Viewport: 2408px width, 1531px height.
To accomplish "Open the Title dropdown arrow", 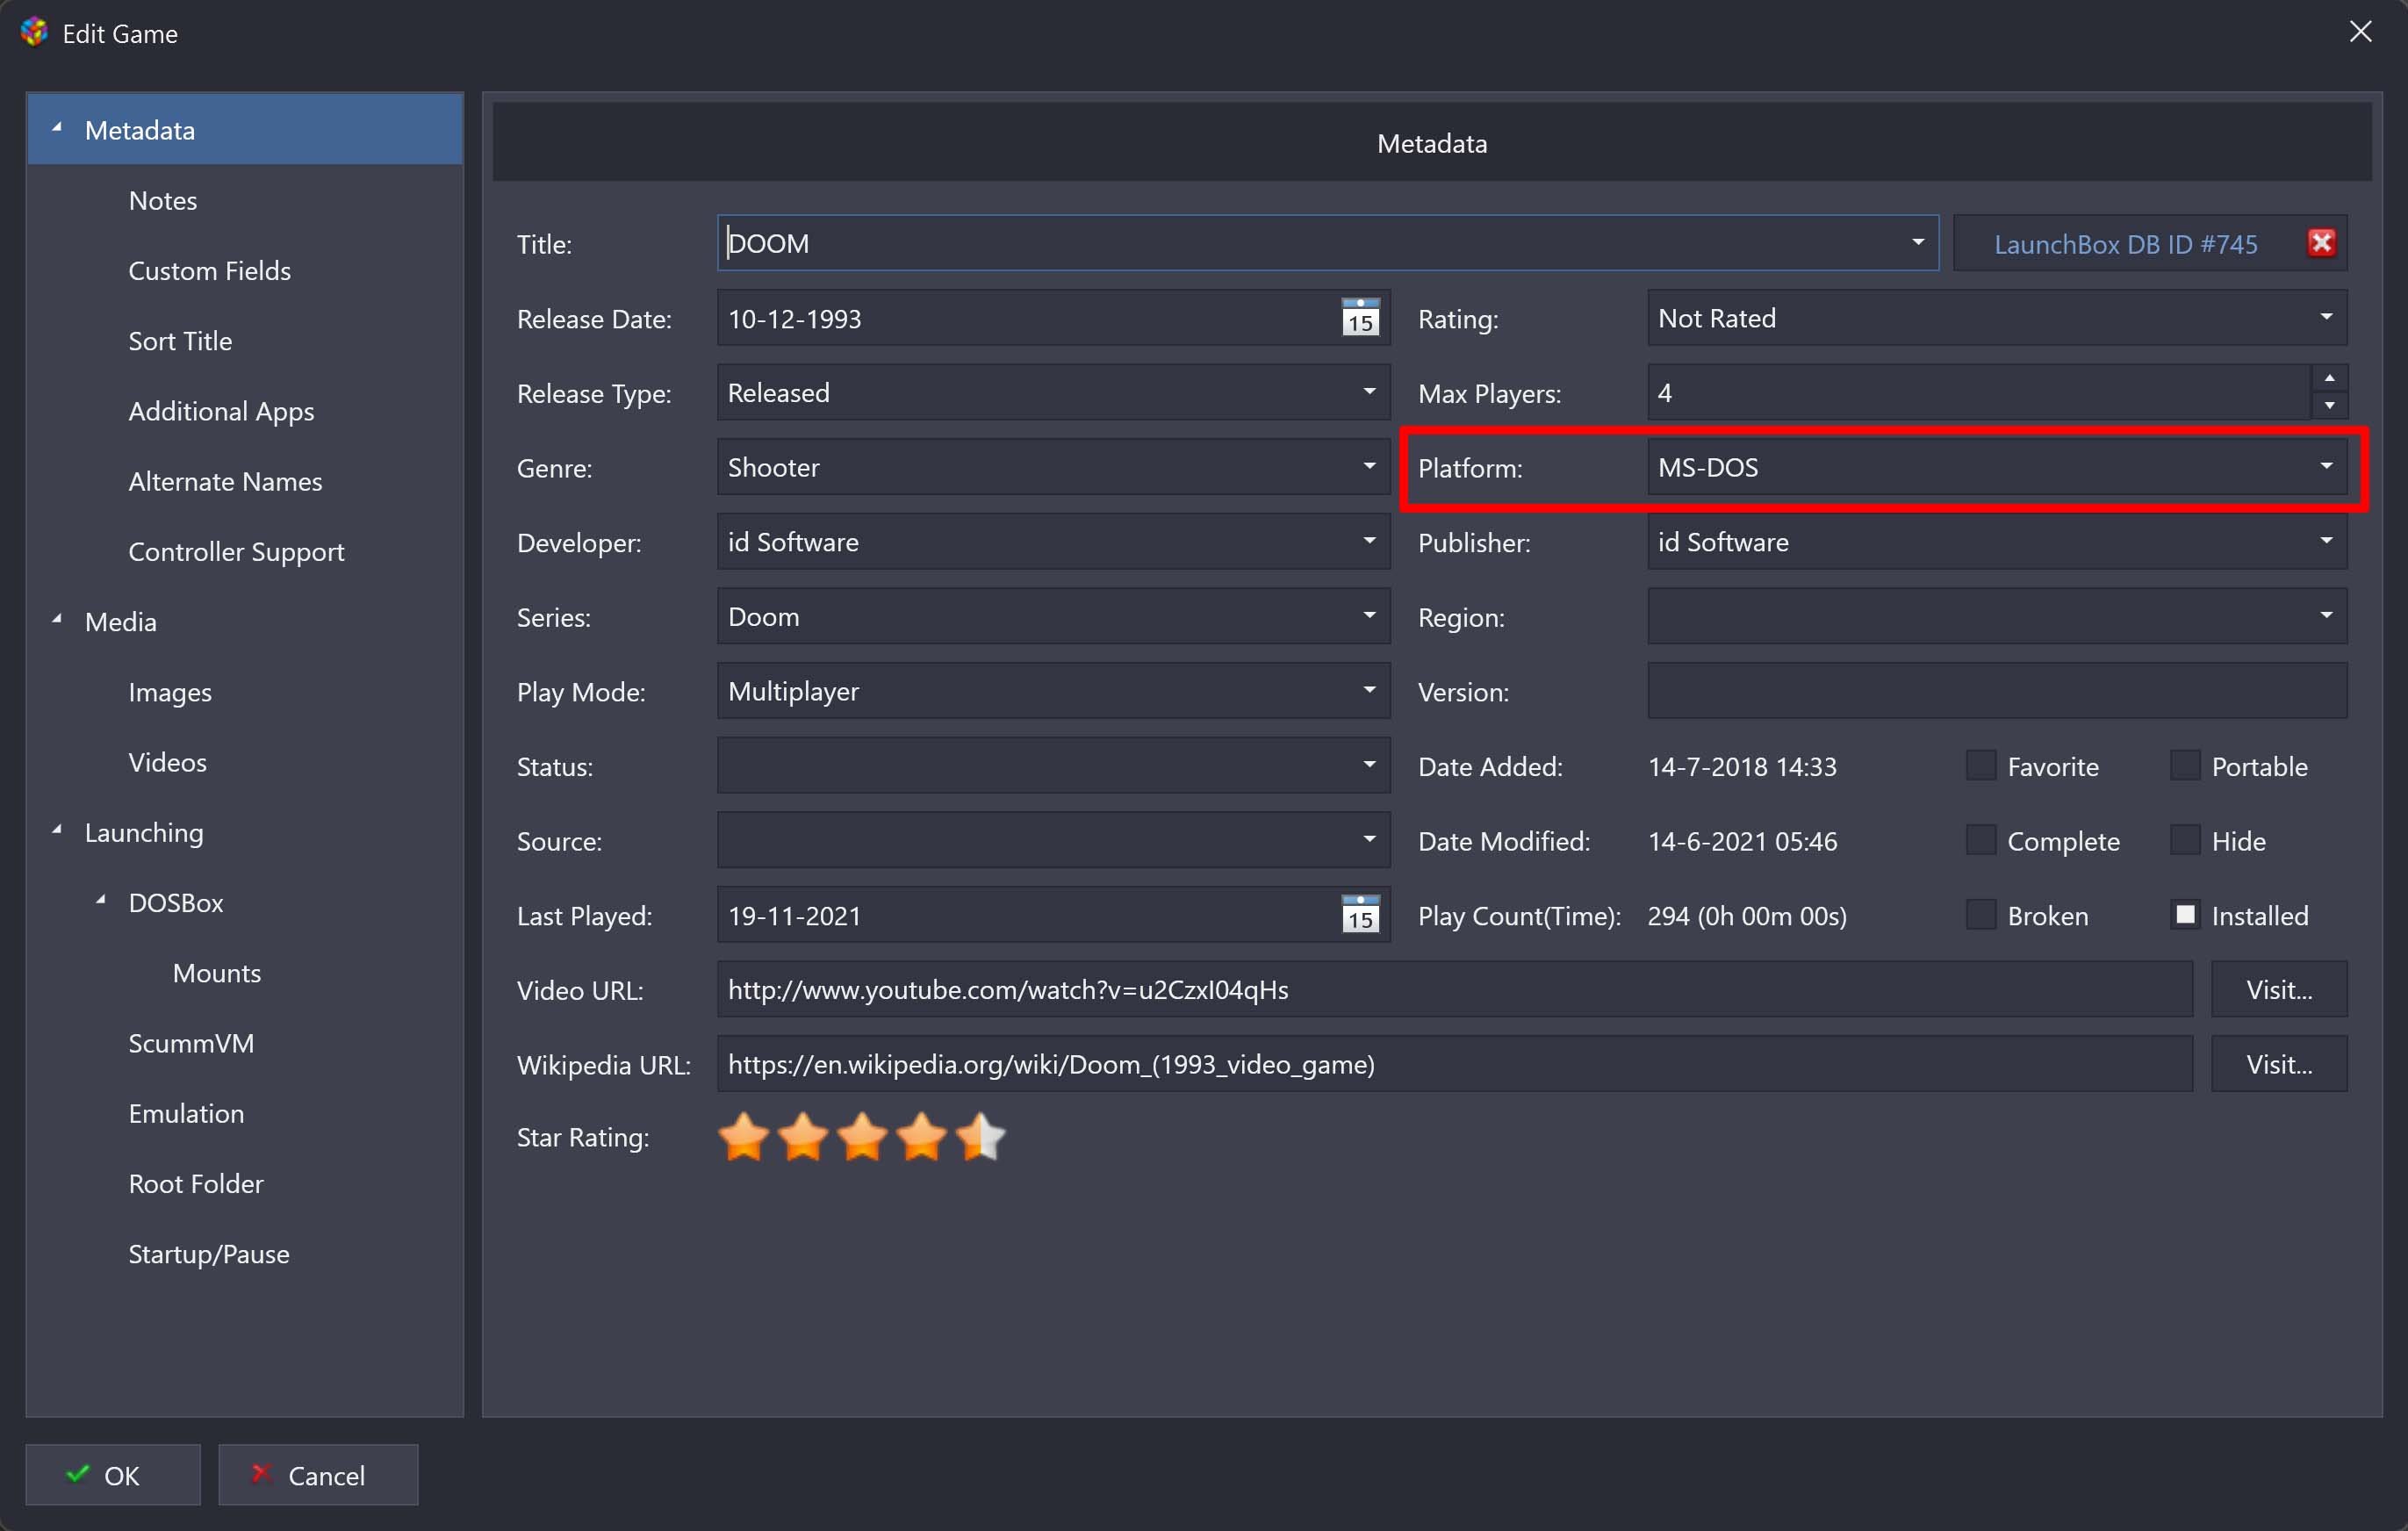I will pos(1917,243).
